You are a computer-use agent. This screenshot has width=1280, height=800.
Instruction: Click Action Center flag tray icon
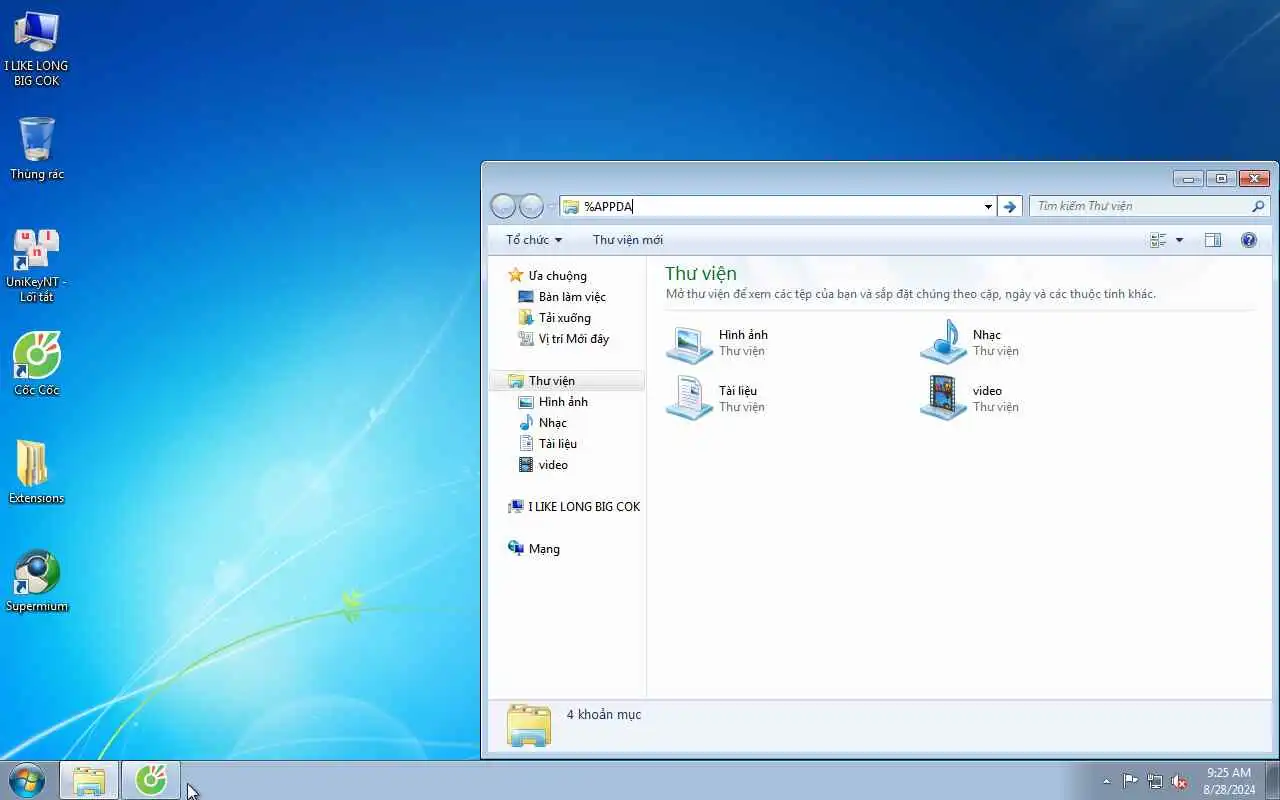point(1130,781)
